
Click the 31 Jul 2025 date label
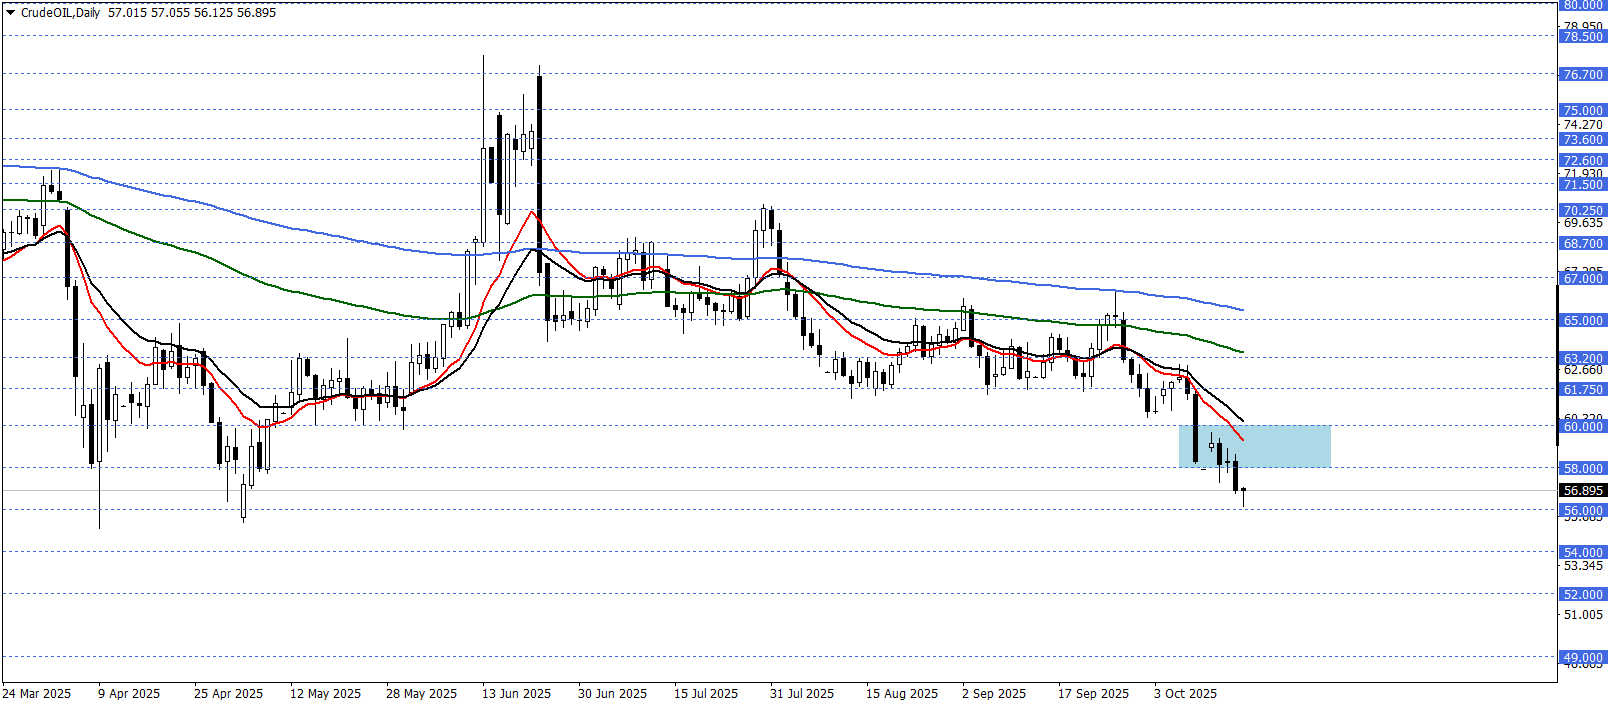pos(802,694)
